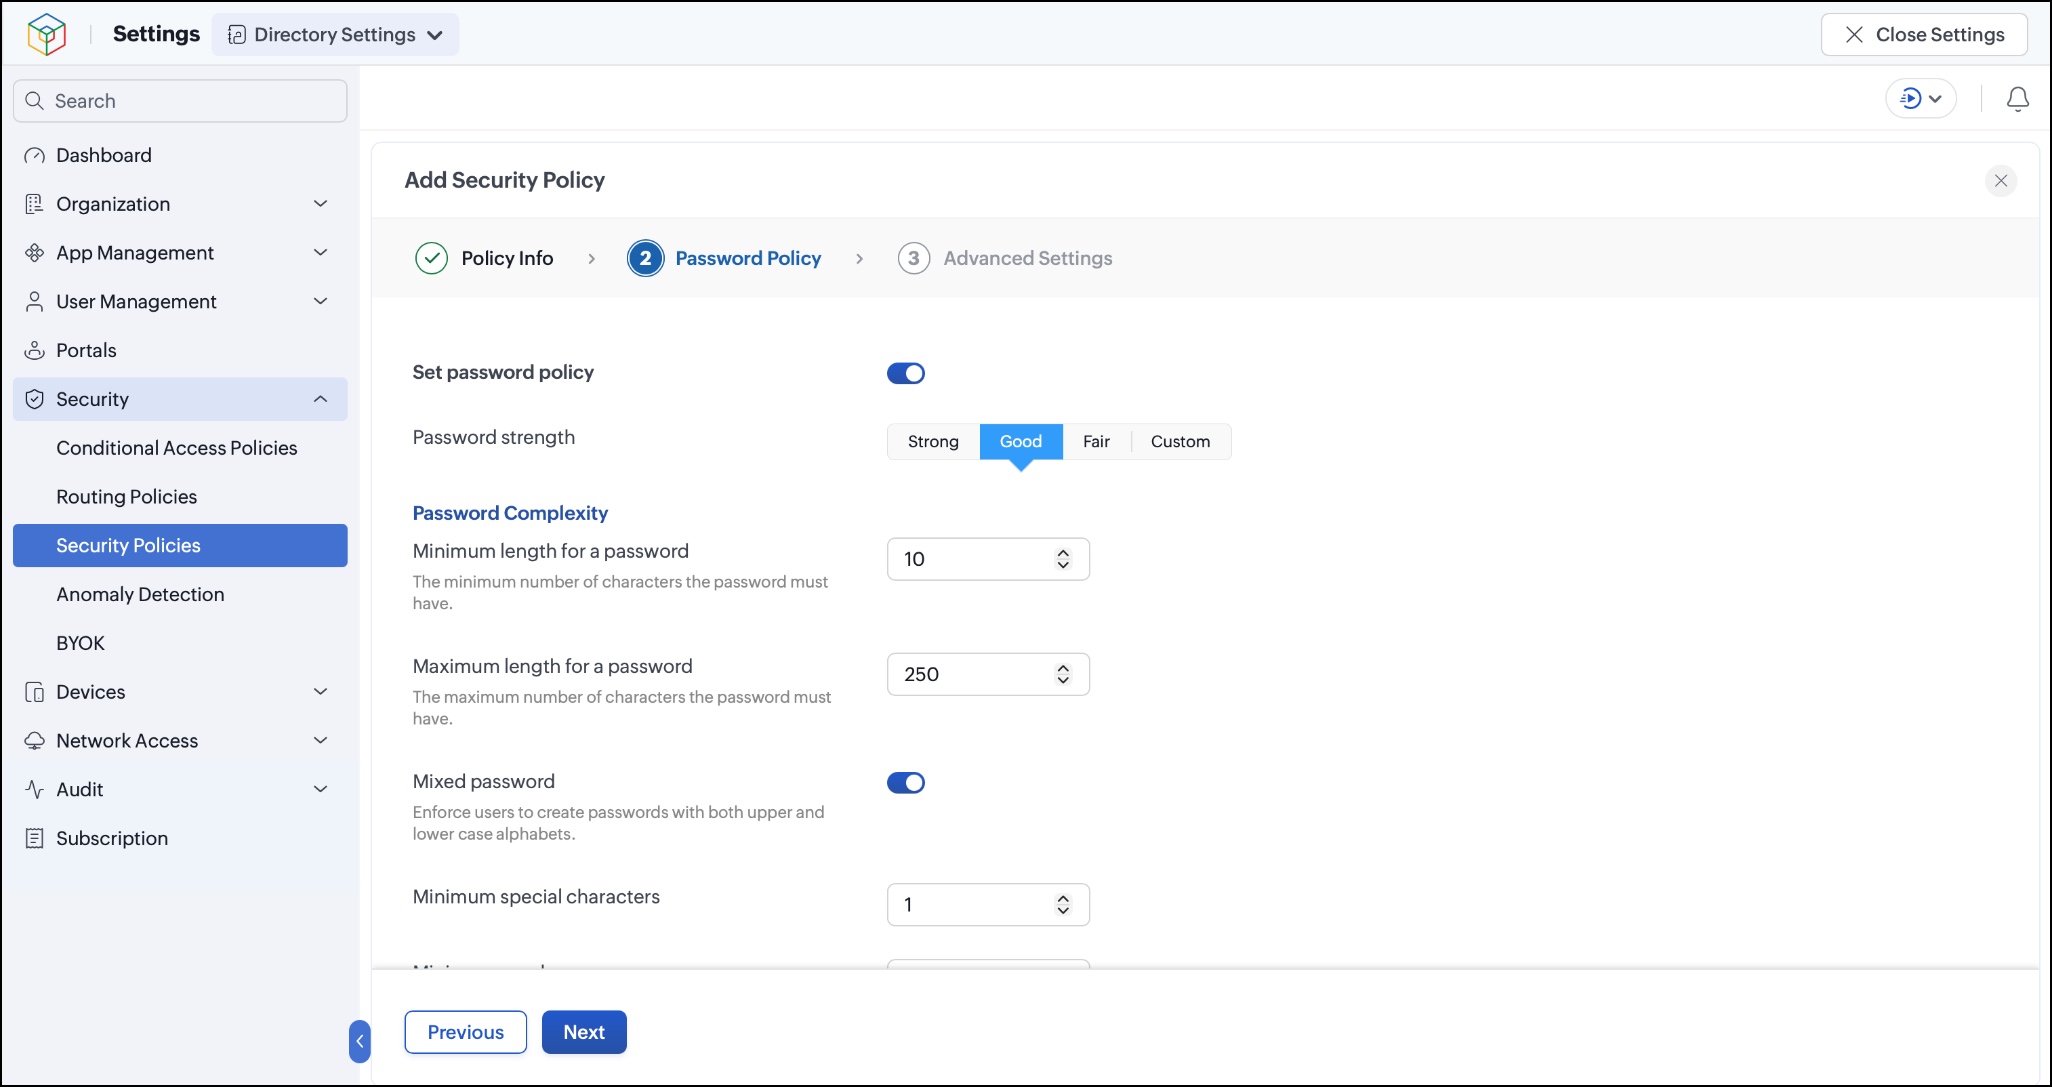
Task: Click the step 2 circle icon
Action: pos(646,258)
